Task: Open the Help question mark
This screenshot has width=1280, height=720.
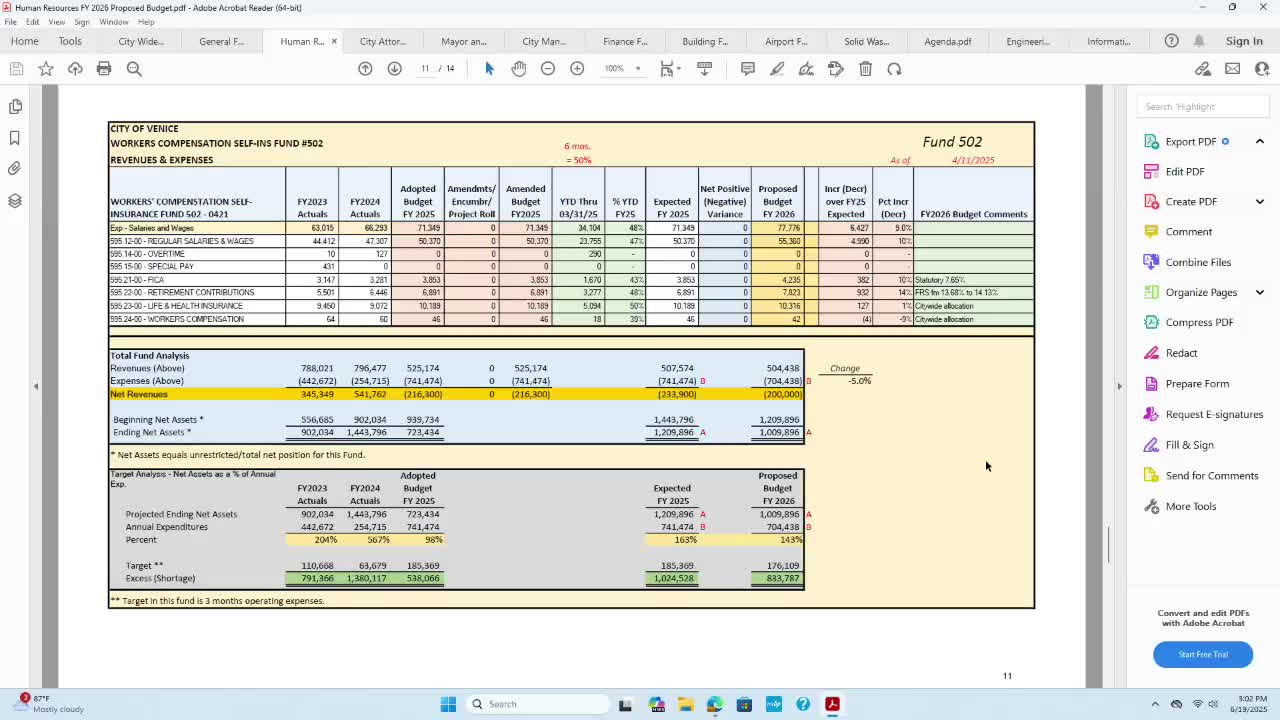Action: click(x=1171, y=41)
